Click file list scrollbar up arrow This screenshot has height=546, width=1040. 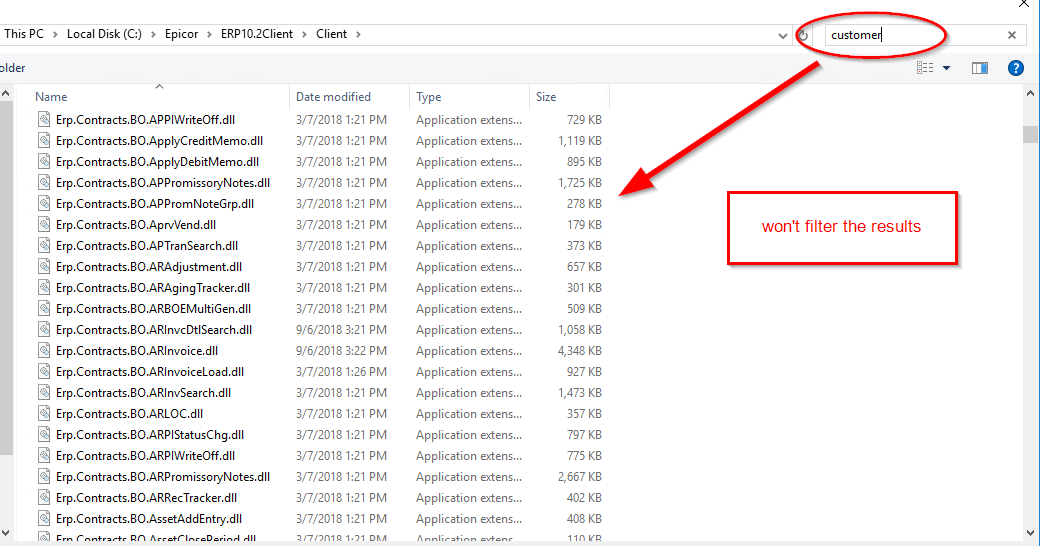pyautogui.click(x=1030, y=94)
